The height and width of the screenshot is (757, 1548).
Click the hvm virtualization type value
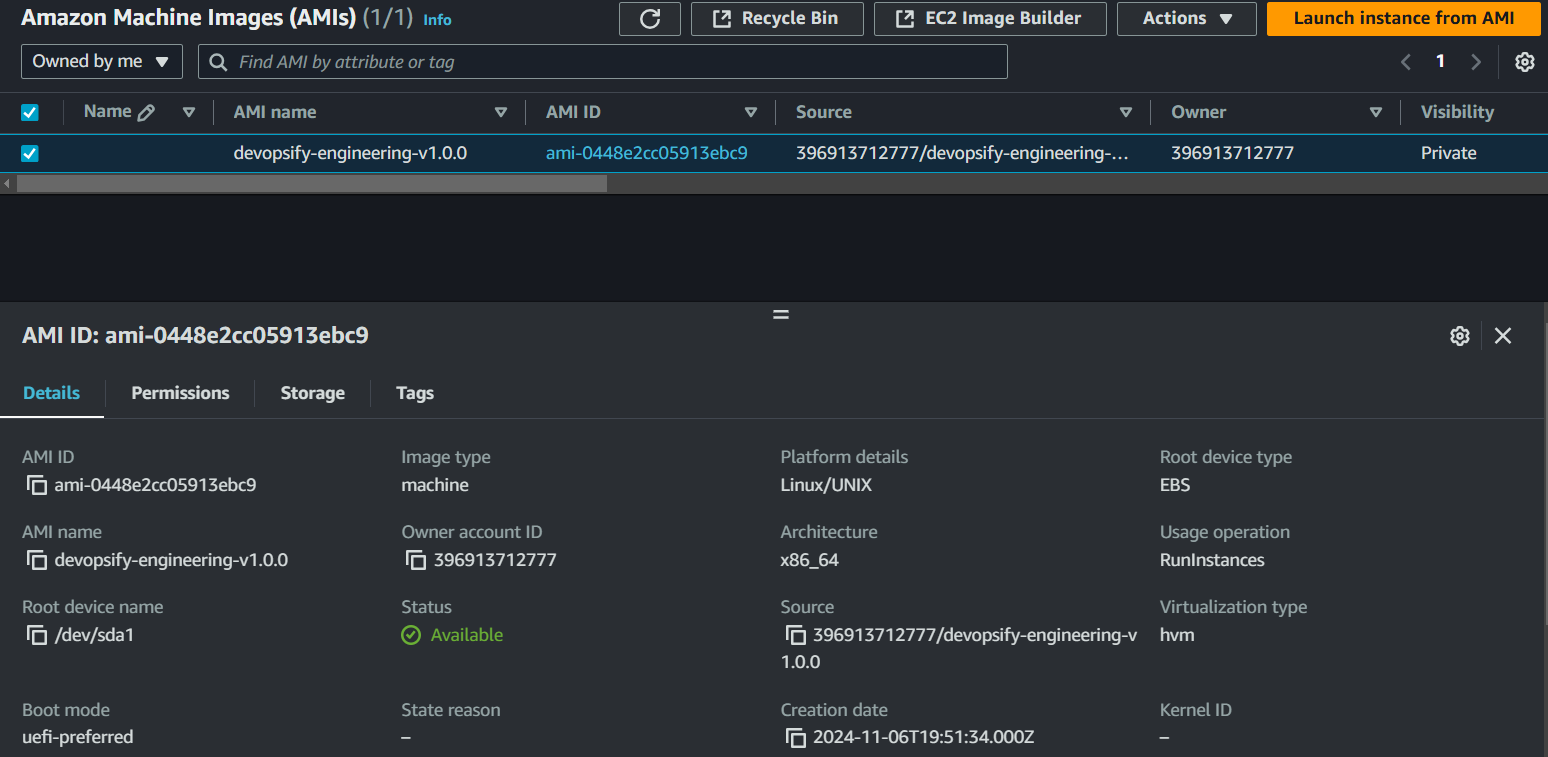(x=1177, y=635)
